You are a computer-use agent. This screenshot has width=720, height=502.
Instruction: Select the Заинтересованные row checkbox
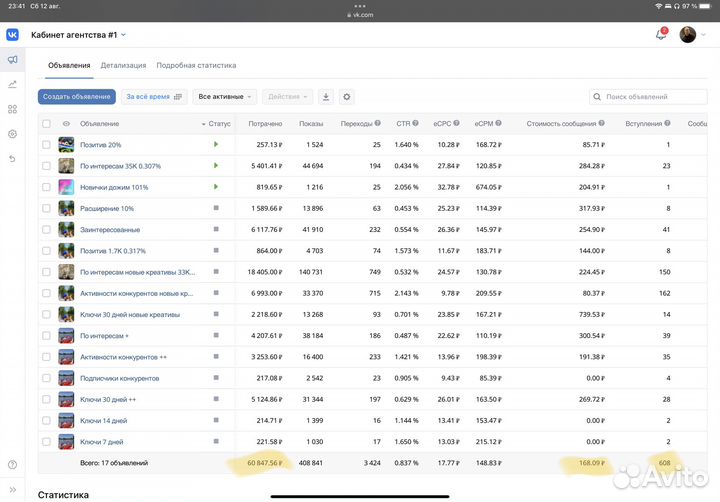pos(46,229)
